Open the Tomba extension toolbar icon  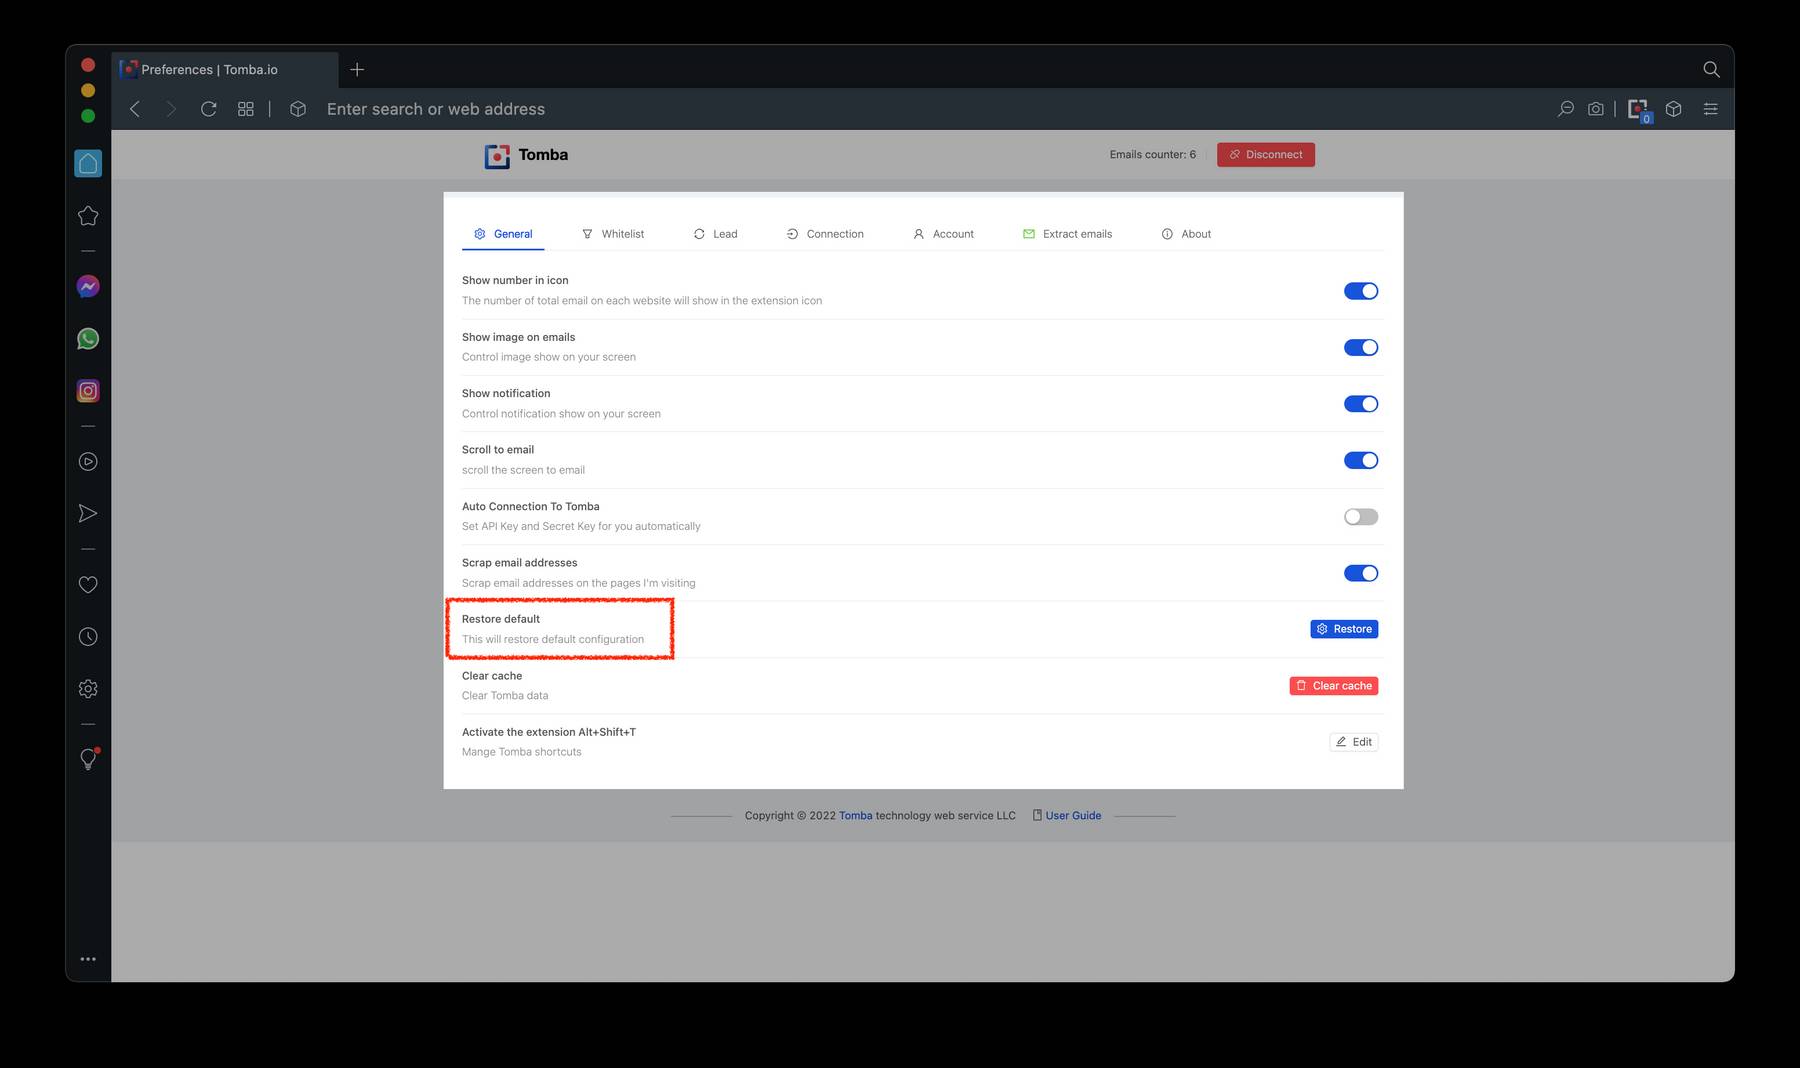click(x=1639, y=110)
